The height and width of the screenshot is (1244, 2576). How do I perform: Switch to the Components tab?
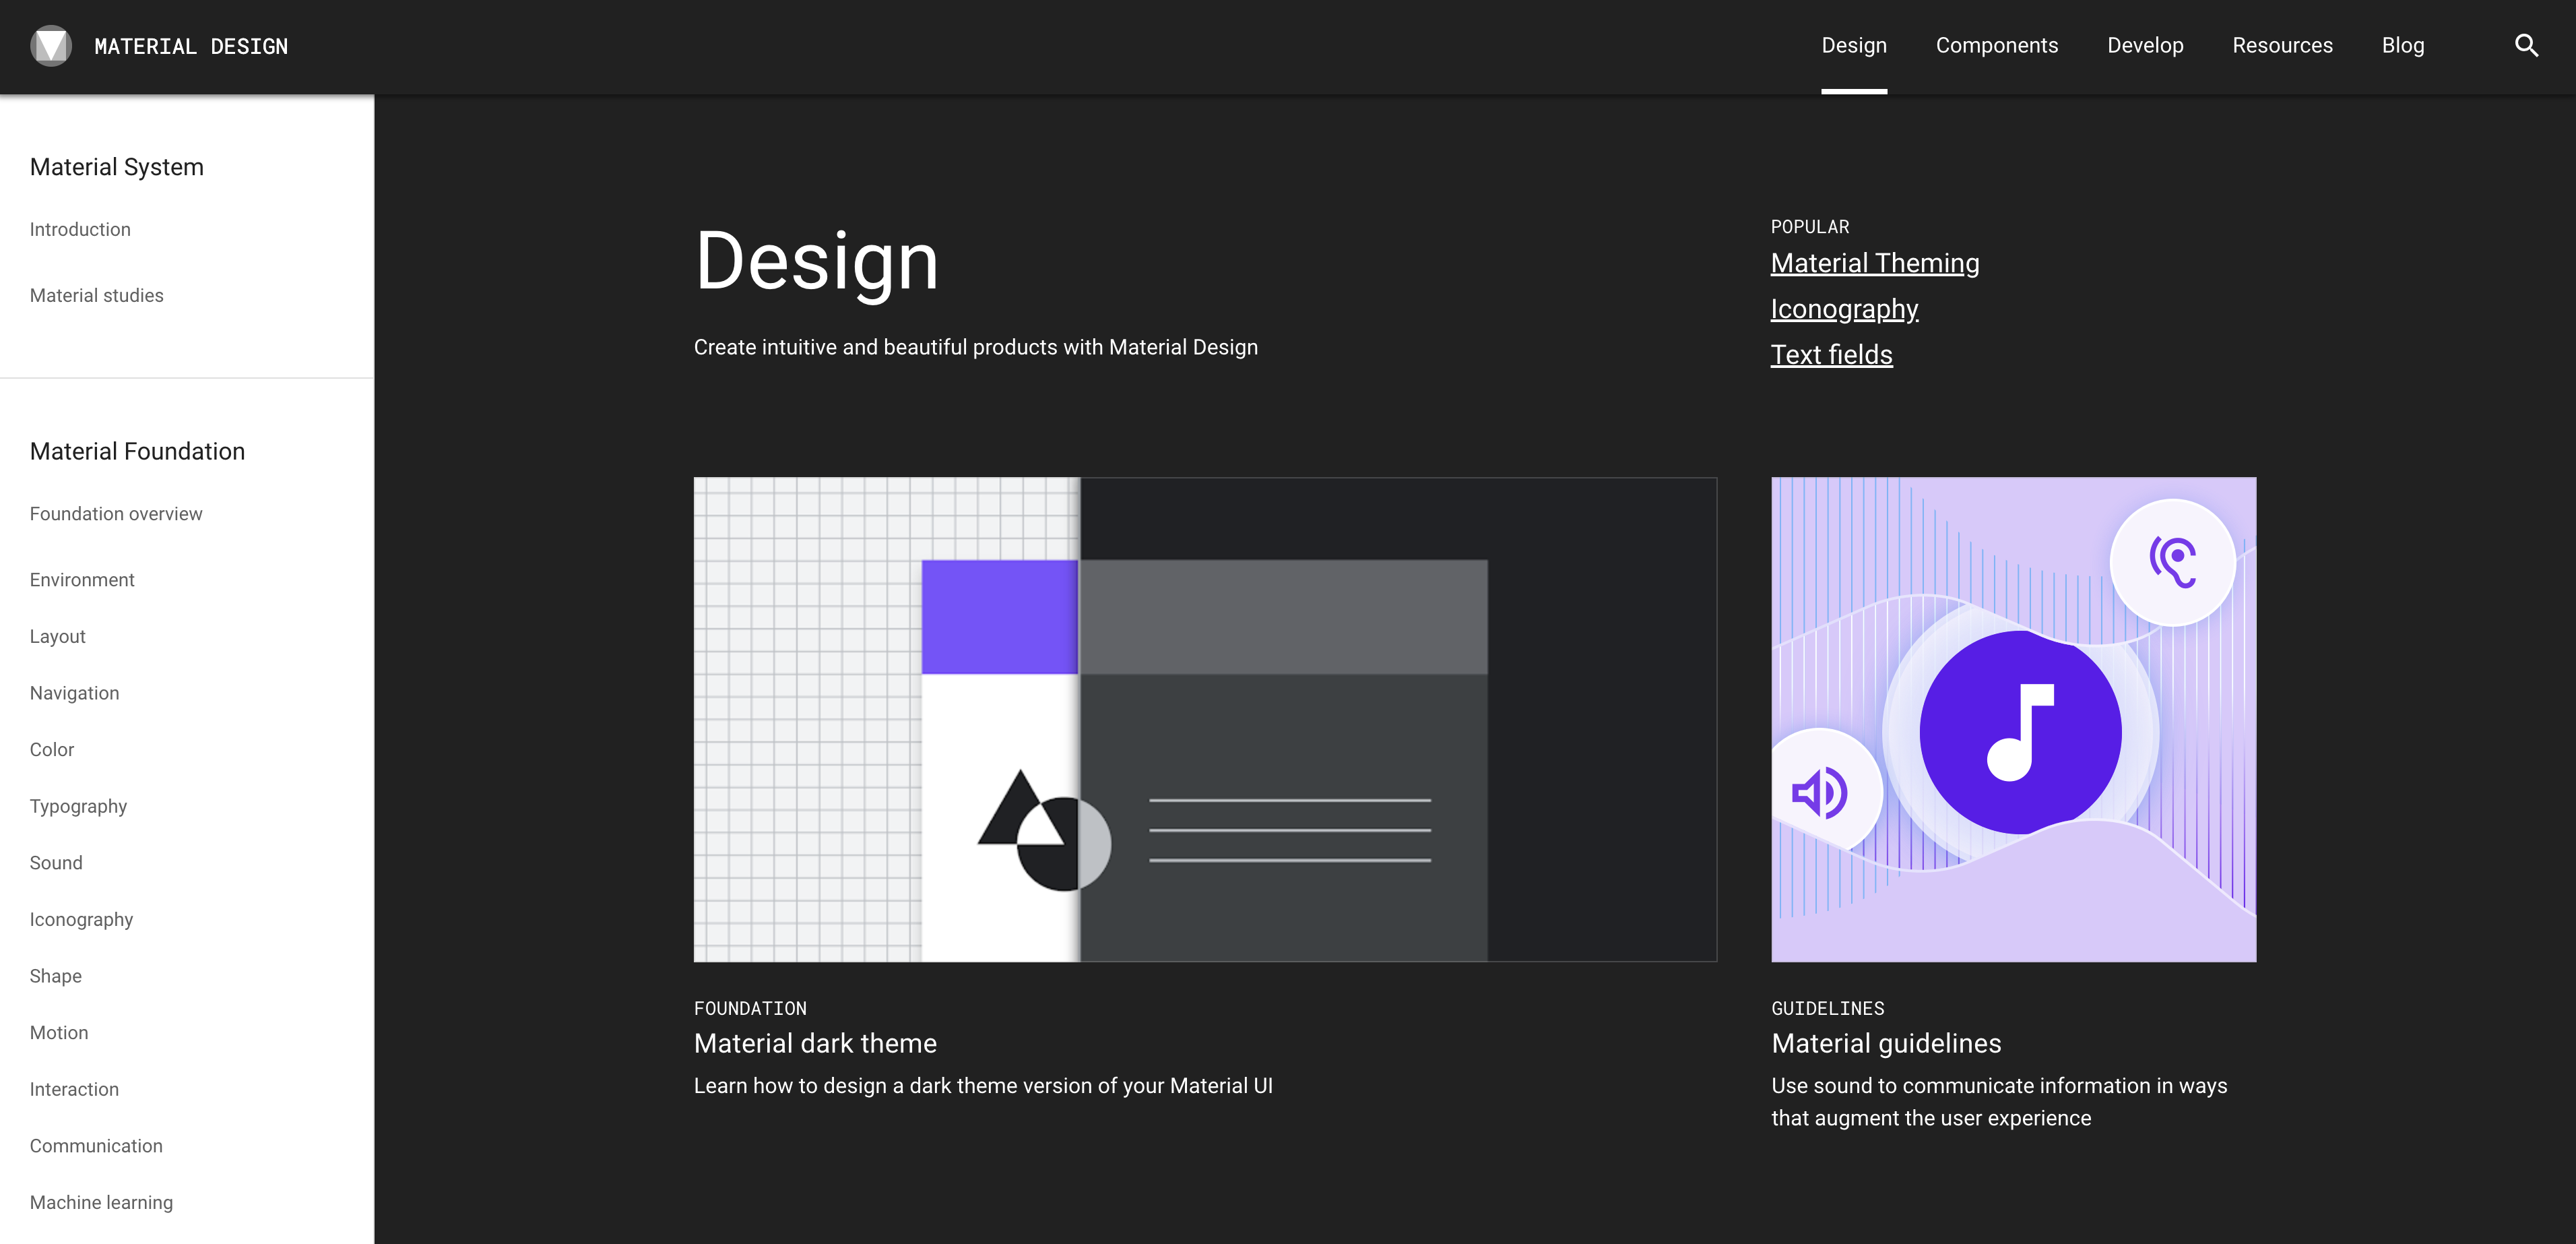pos(1996,46)
